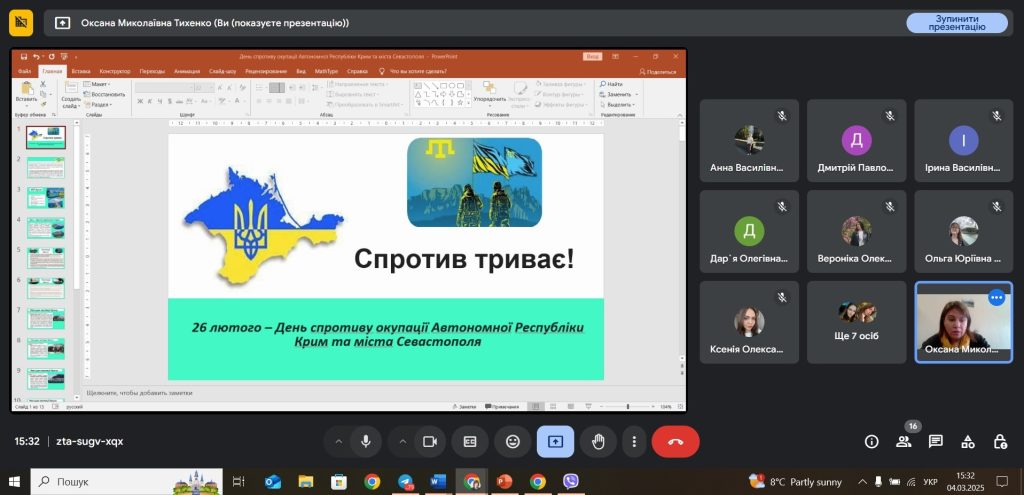Click the present screen button
Image resolution: width=1024 pixels, height=495 pixels.
tap(555, 441)
